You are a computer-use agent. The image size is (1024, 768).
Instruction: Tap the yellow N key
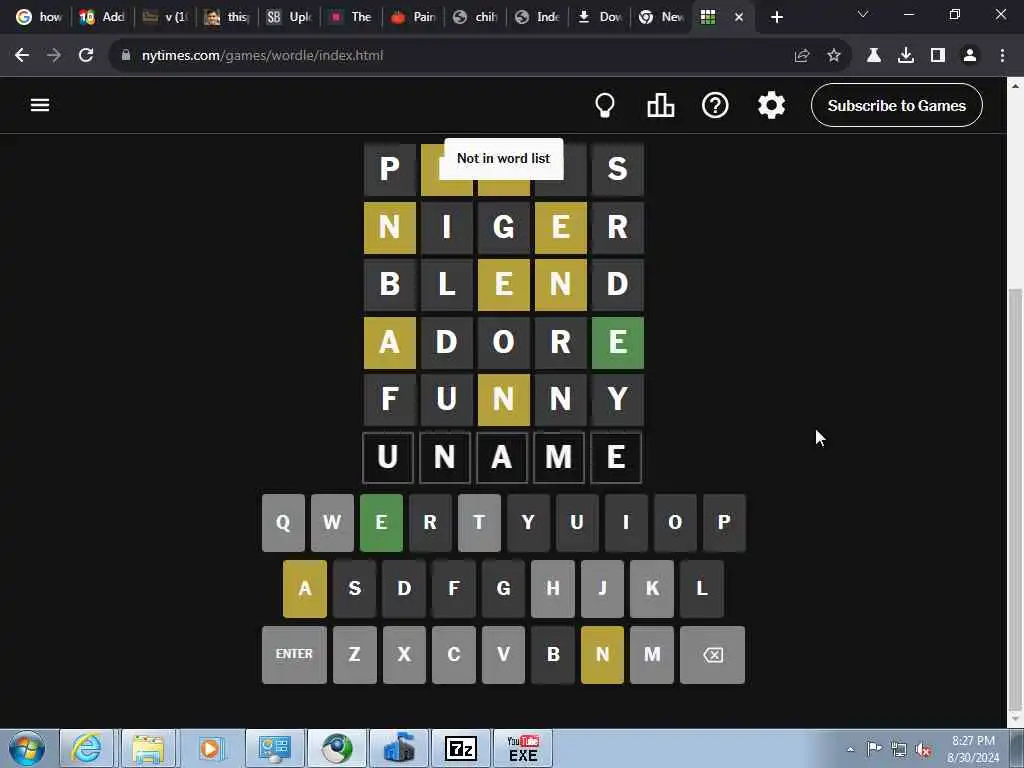coord(603,654)
